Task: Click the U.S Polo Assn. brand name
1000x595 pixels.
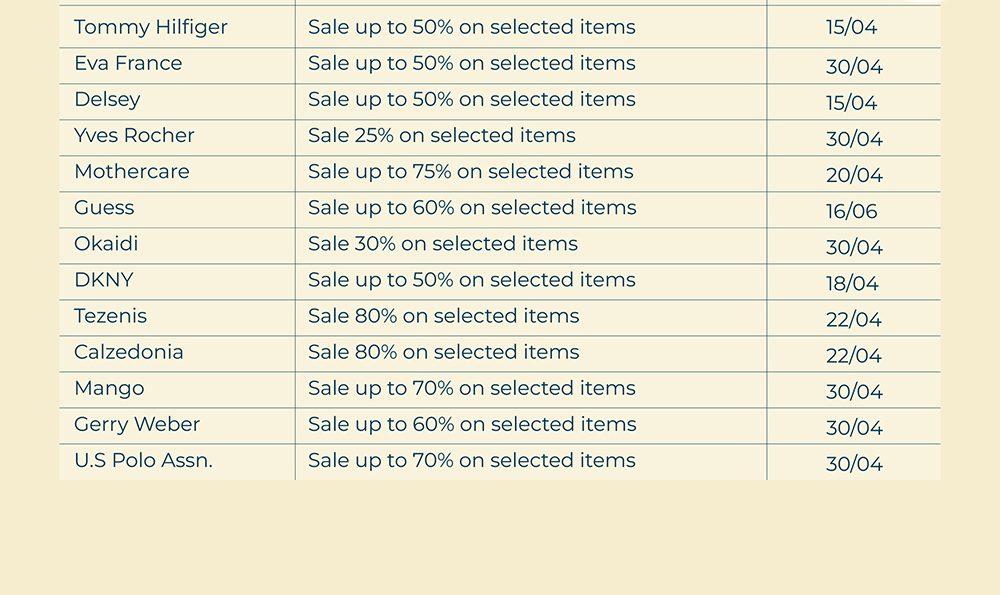Action: click(143, 460)
